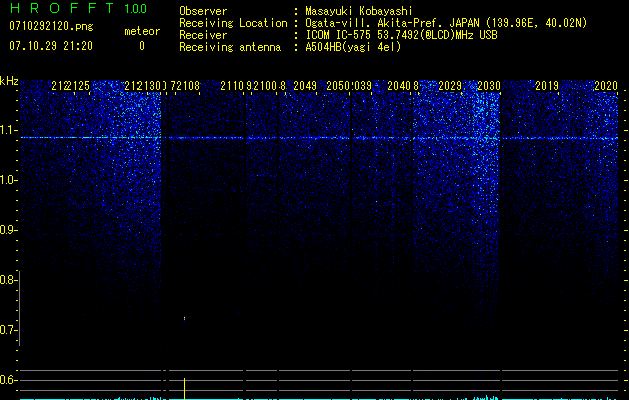Click the 2019 time marker label
Image resolution: width=629 pixels, height=400 pixels.
547,86
